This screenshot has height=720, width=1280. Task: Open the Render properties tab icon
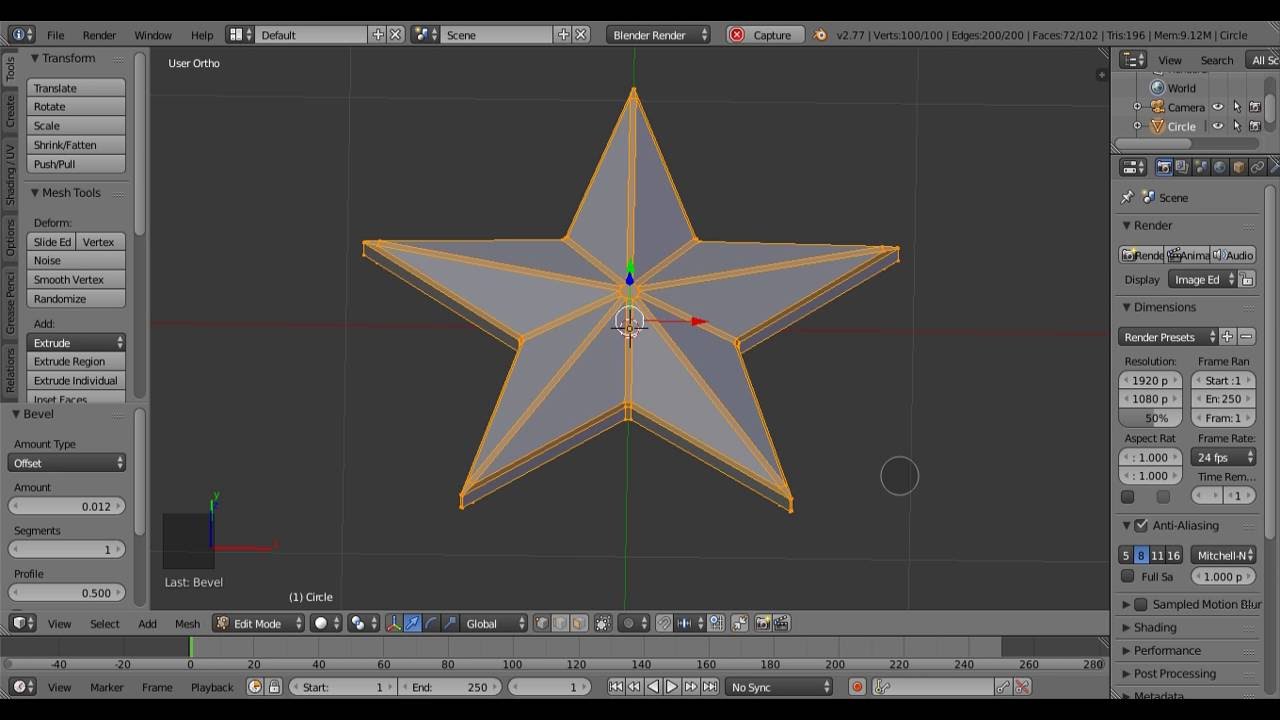coord(1163,167)
